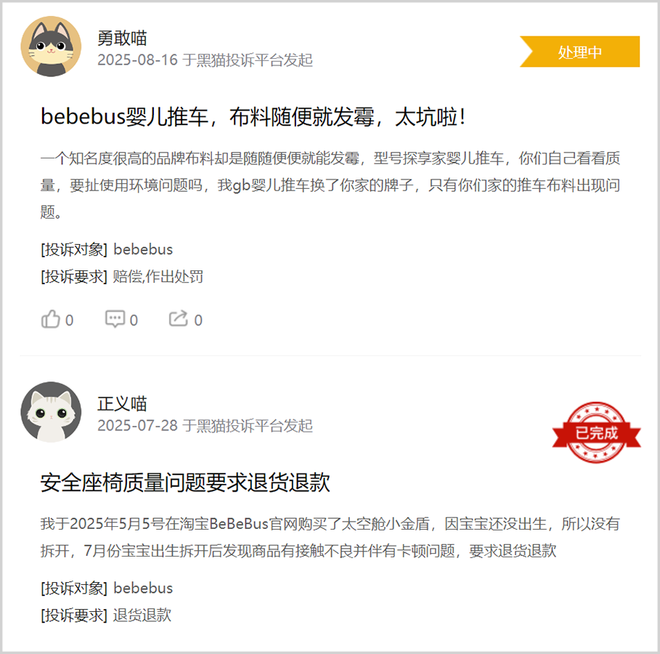Open 安全座椅质量问题要求退货退款 complaint title

[x=185, y=482]
